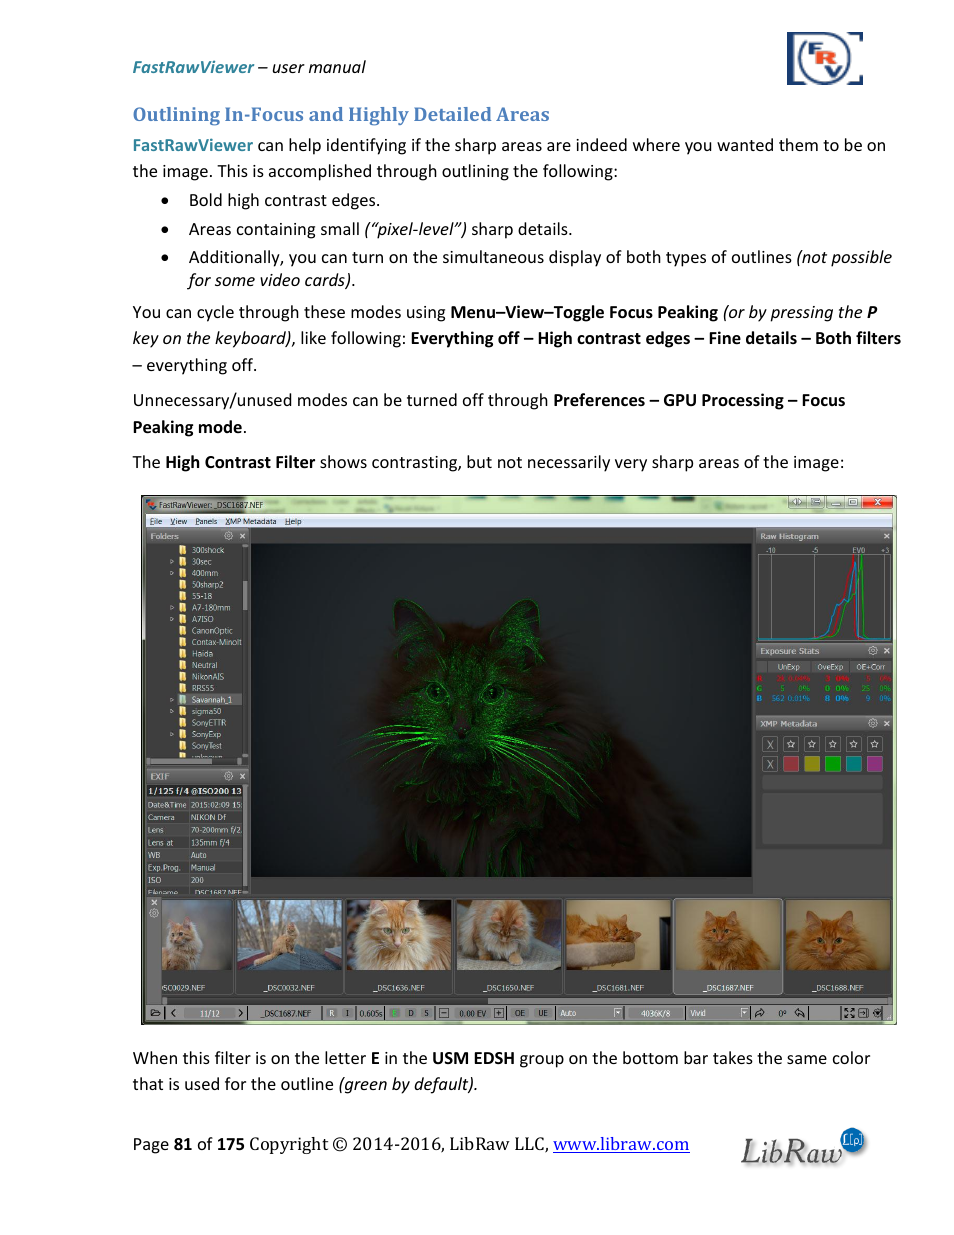Open the XMP Metadata menu

pos(251,521)
